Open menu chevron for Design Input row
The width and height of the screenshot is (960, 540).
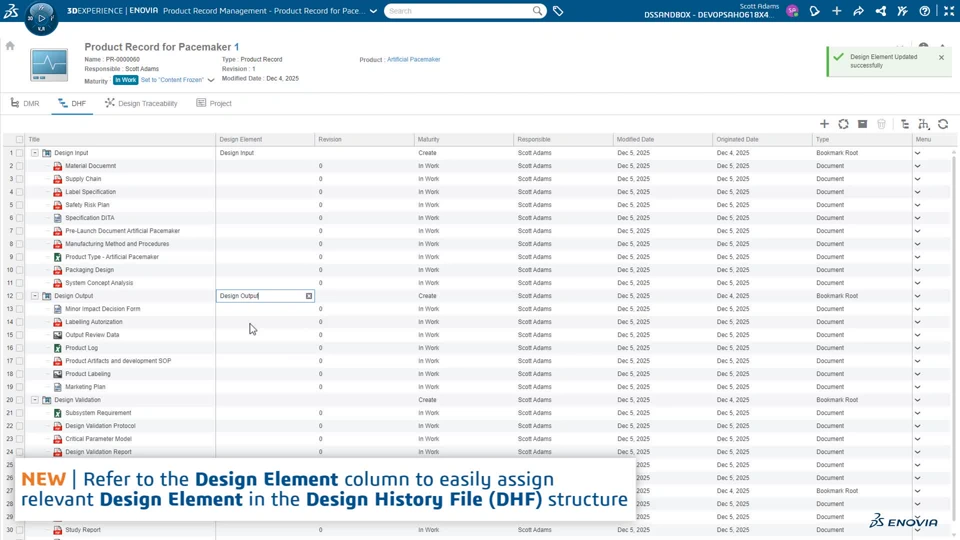tap(917, 153)
